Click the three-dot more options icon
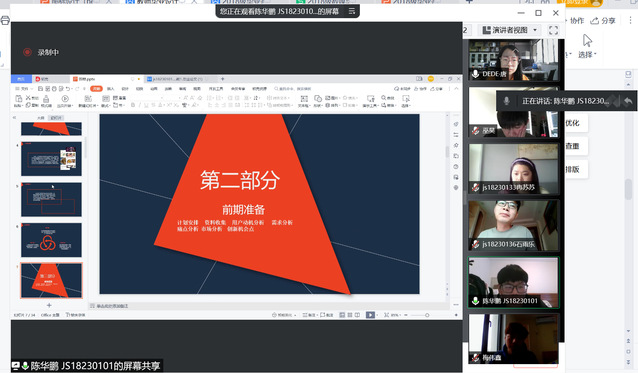Screen dimensions: 638x373 [x=630, y=20]
